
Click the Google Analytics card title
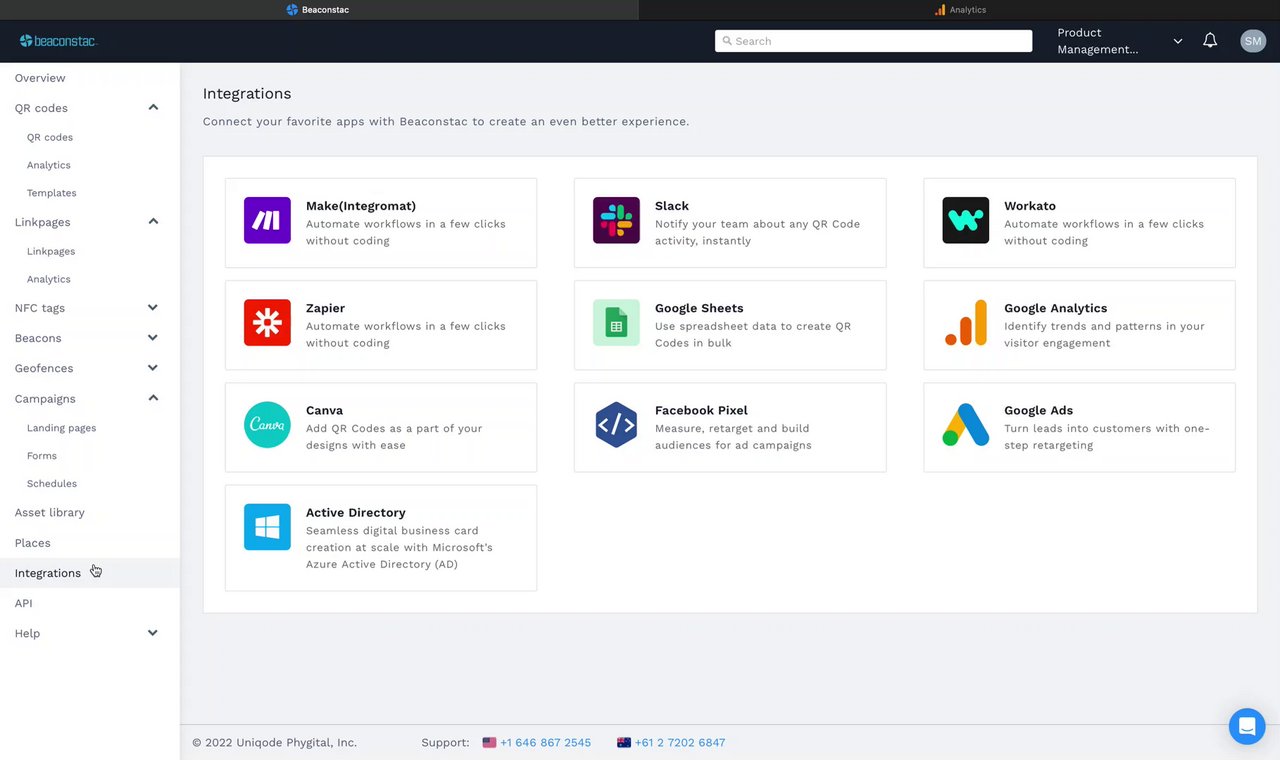tap(1056, 308)
